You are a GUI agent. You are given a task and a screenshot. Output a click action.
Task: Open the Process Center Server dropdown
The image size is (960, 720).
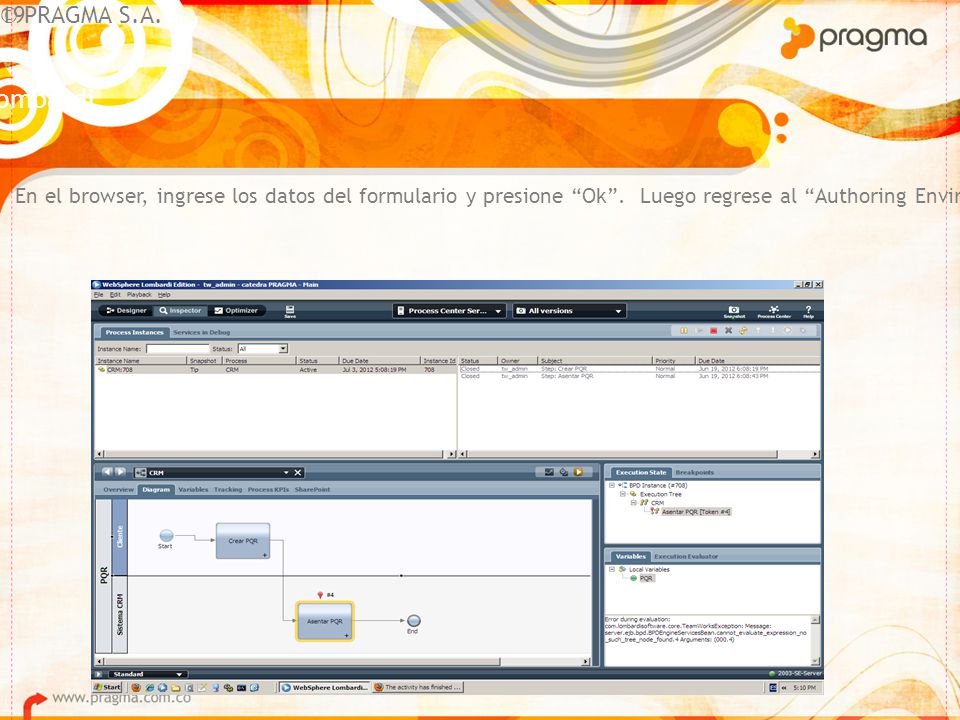point(449,311)
